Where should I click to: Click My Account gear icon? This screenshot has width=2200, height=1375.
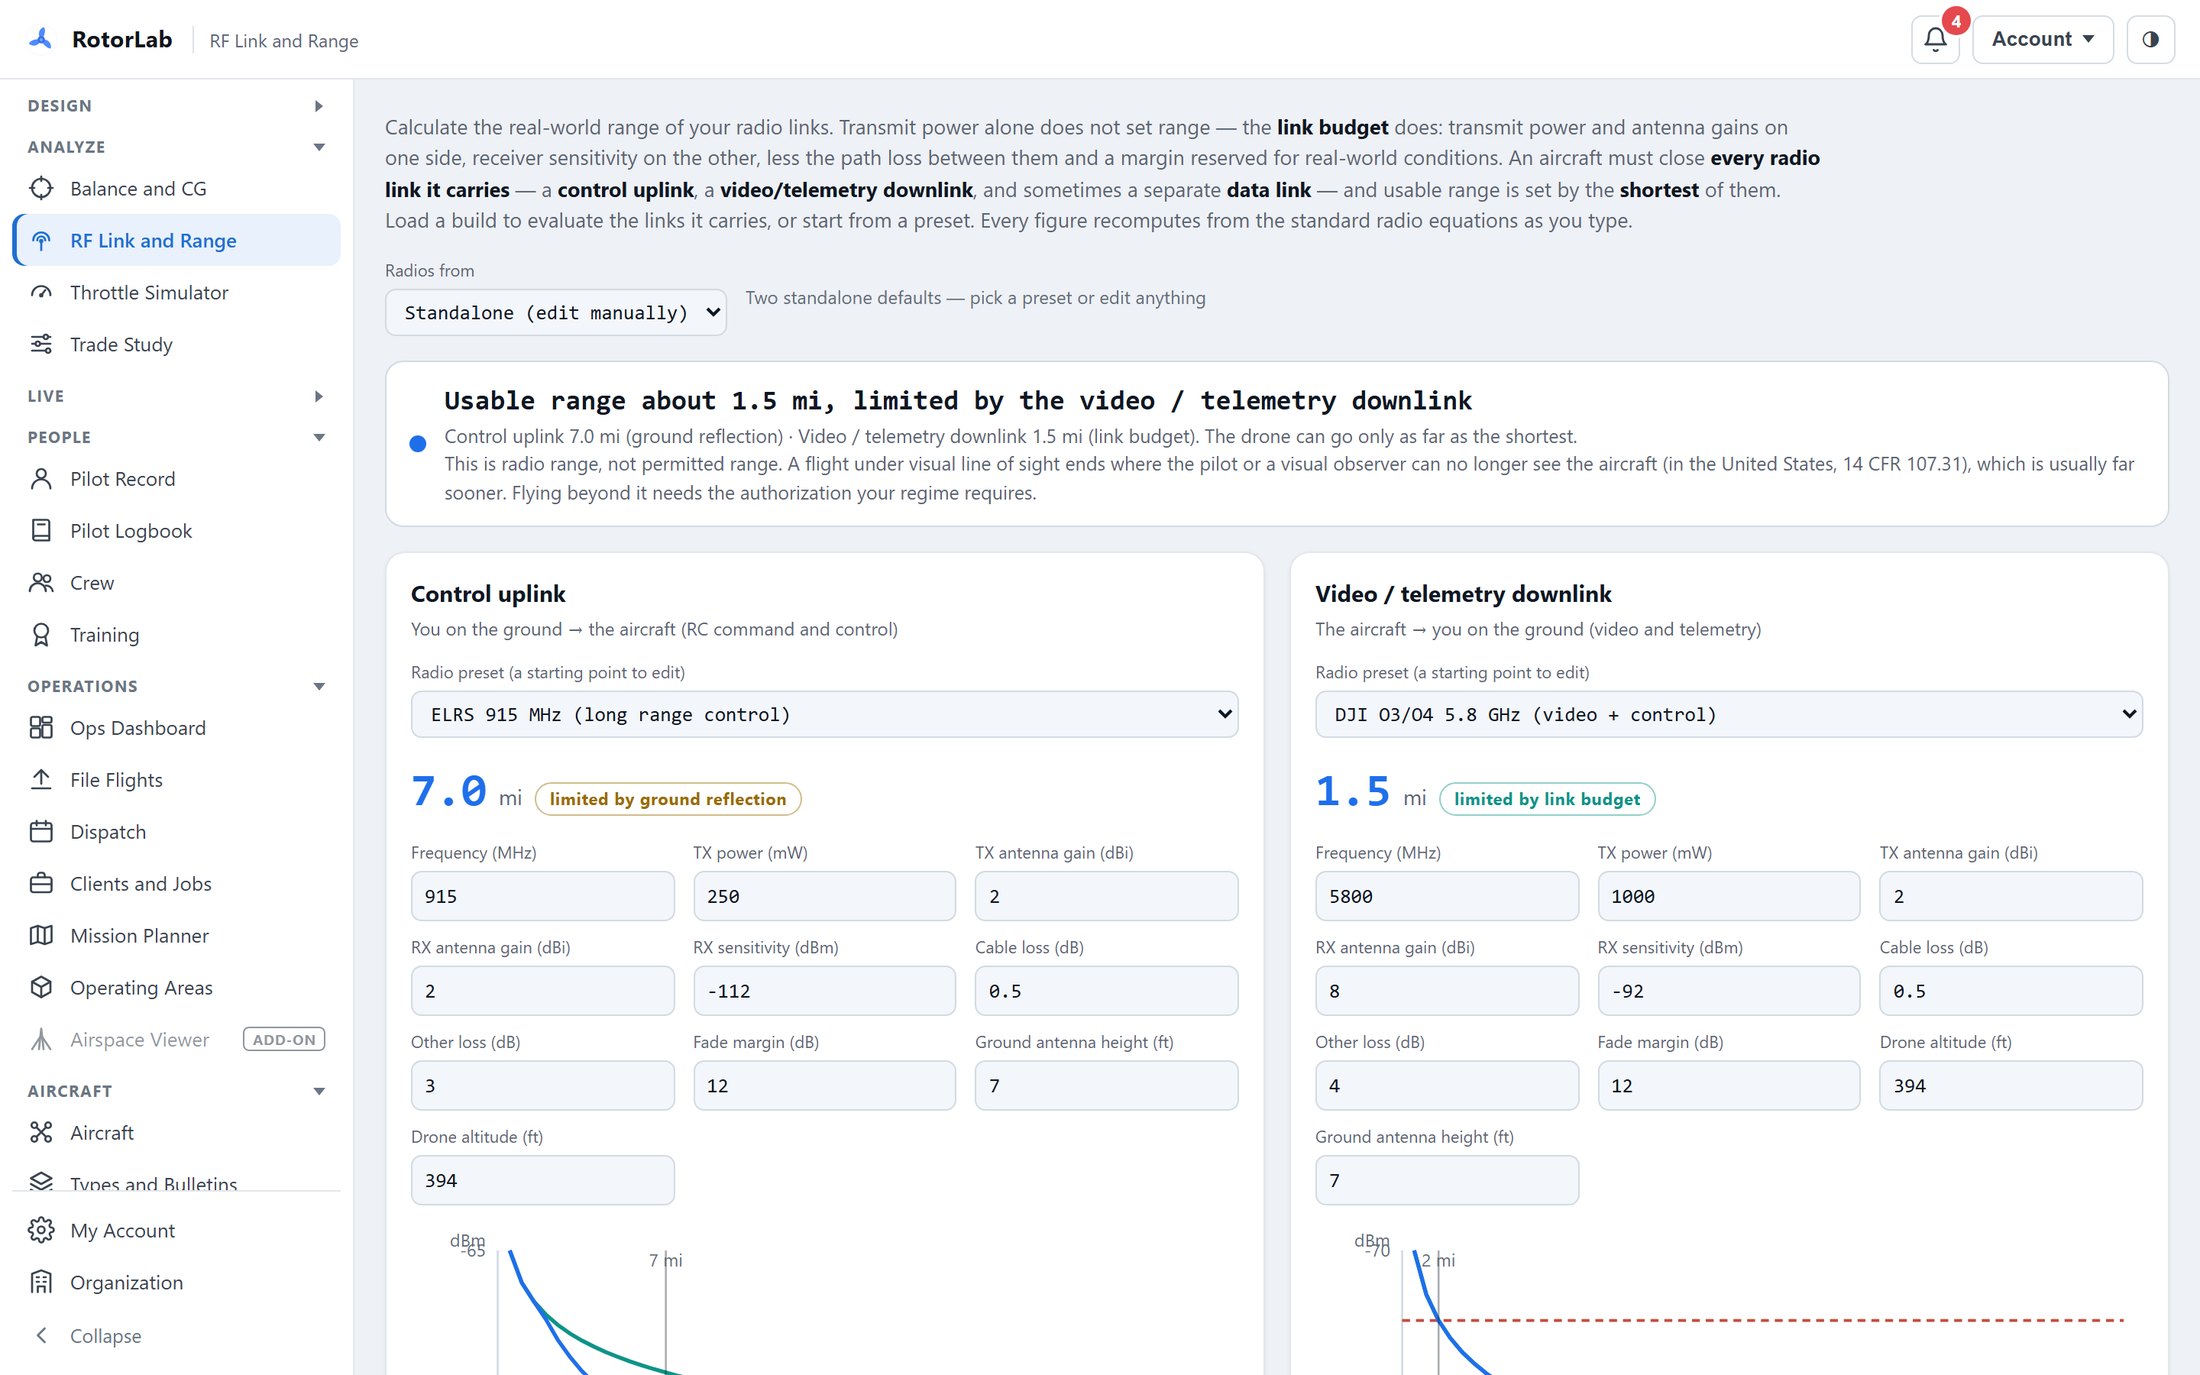coord(41,1230)
